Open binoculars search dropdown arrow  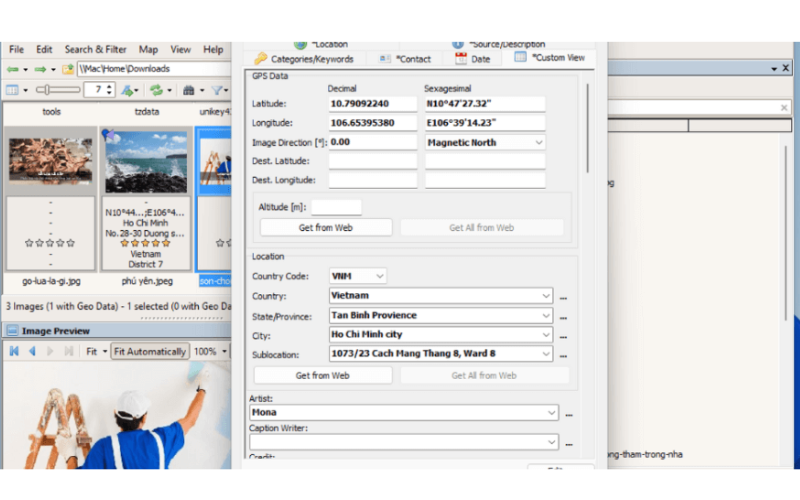[x=202, y=91]
